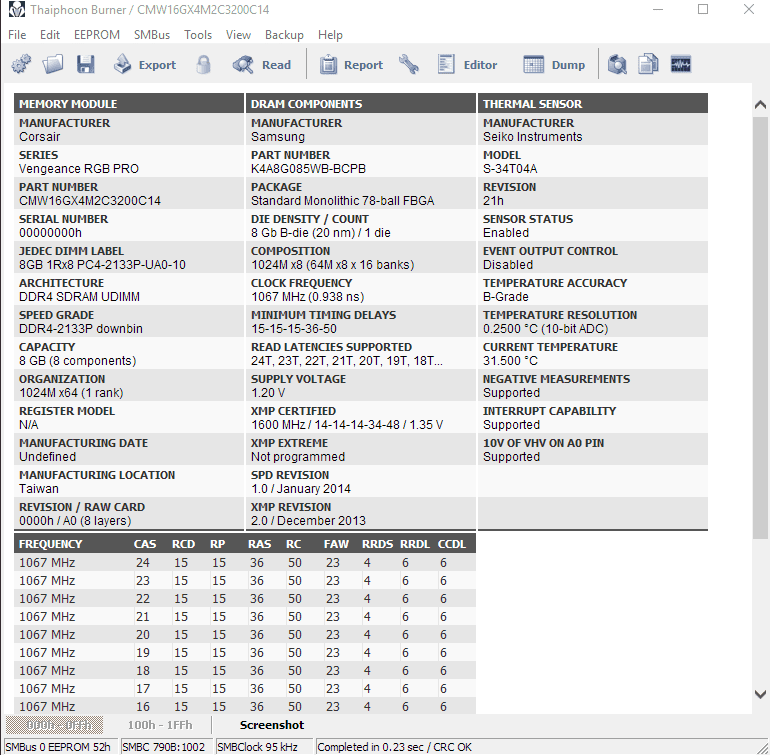Click the gear settings icon in toolbar
This screenshot has height=755, width=770.
(21, 64)
